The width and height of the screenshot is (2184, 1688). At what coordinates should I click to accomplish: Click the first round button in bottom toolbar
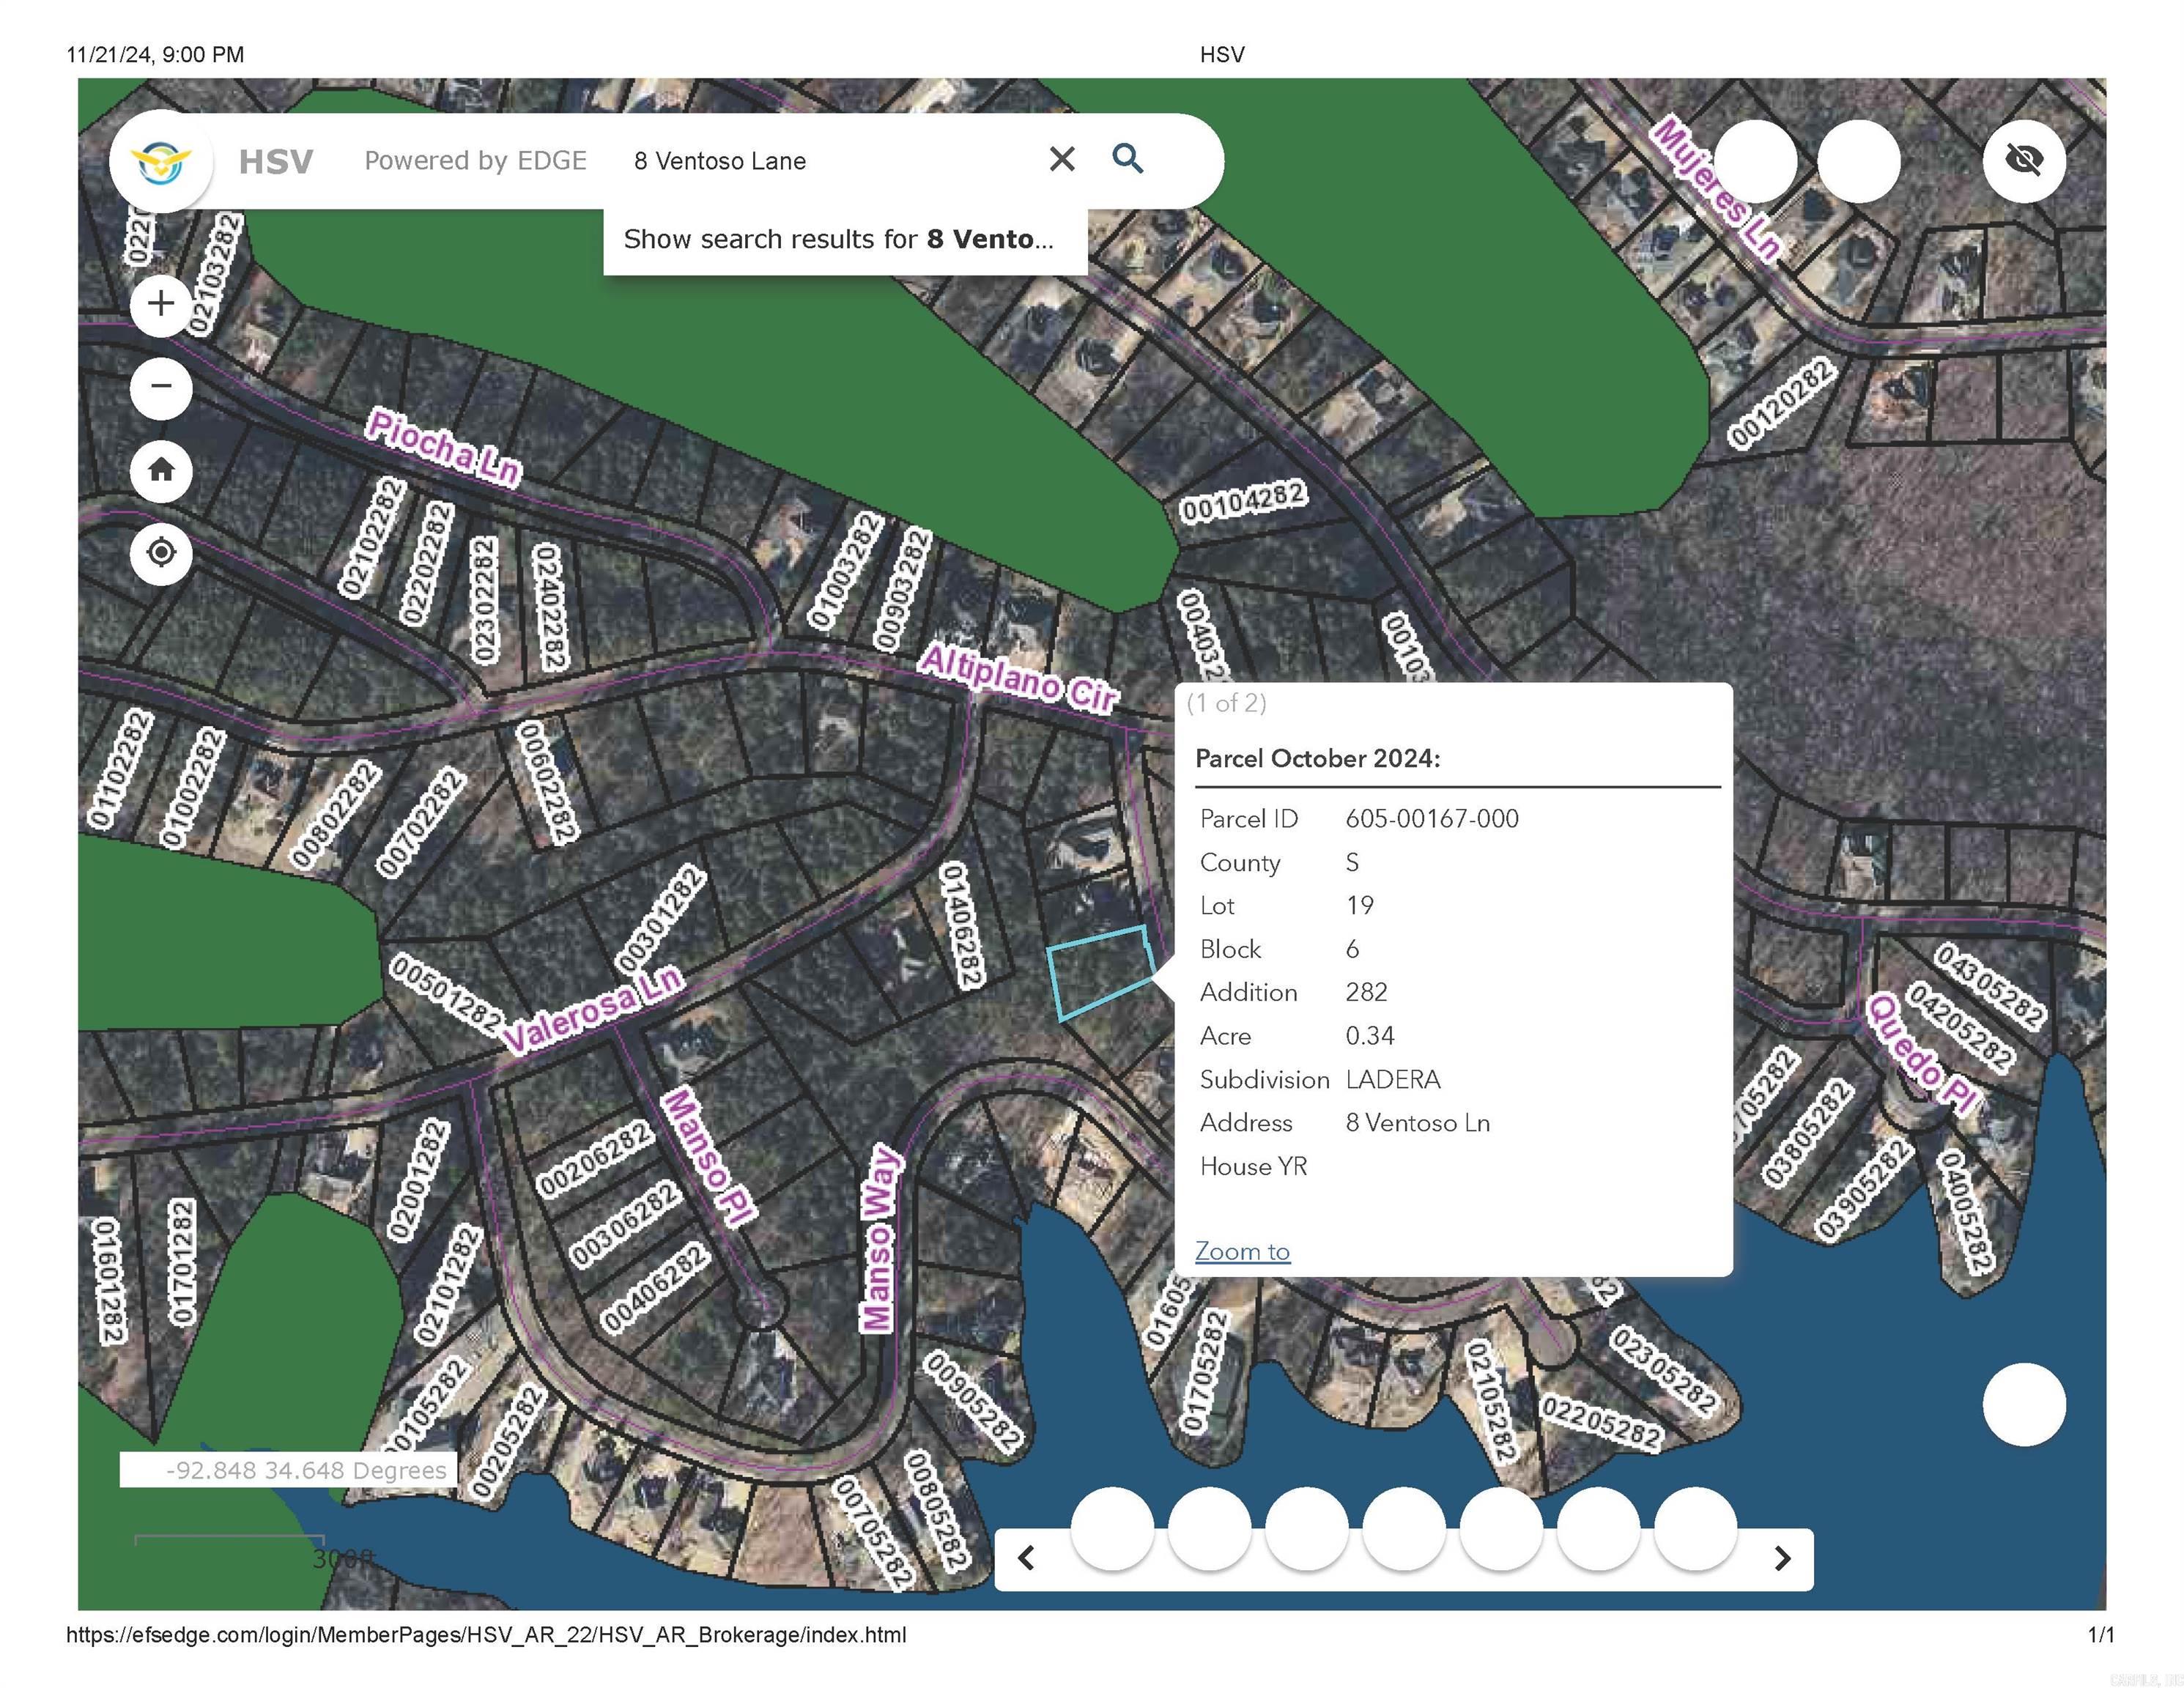(x=1112, y=1528)
